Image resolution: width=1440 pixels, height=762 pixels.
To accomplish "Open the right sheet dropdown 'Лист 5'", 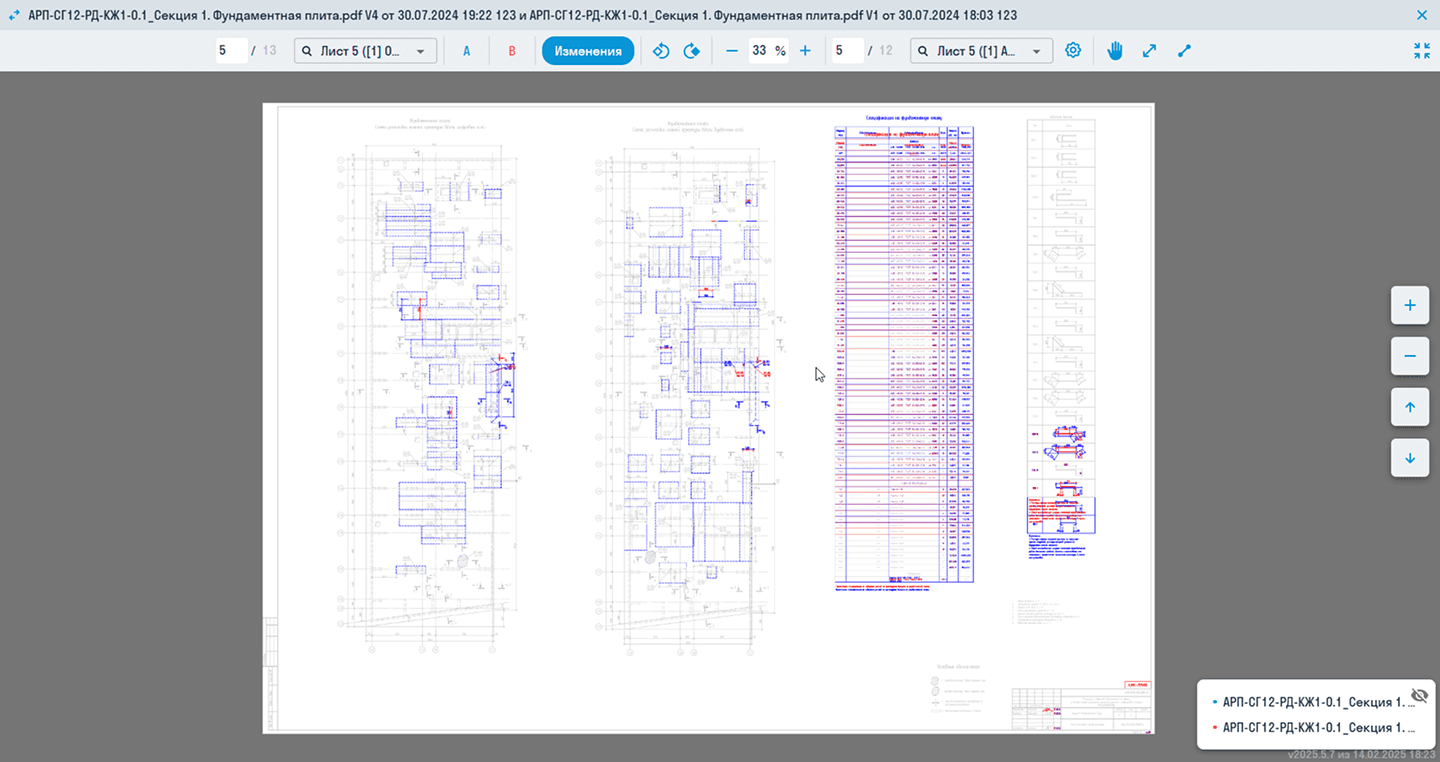I will (x=981, y=51).
